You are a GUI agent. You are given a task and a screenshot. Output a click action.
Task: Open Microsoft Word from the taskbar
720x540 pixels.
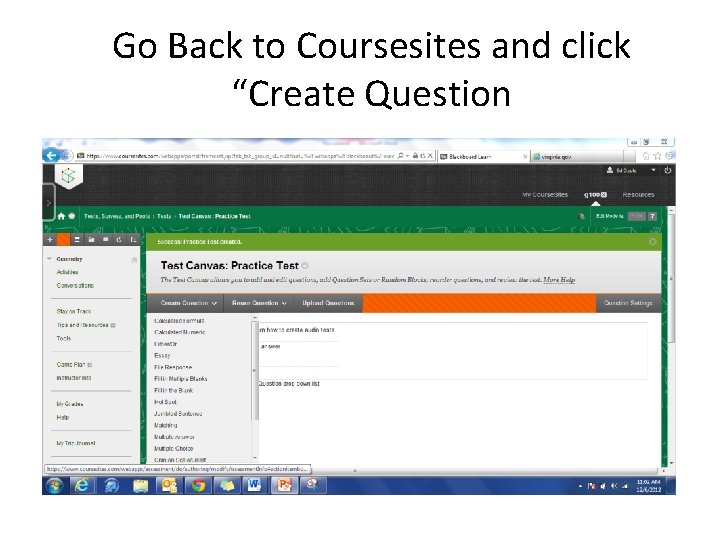[x=254, y=485]
